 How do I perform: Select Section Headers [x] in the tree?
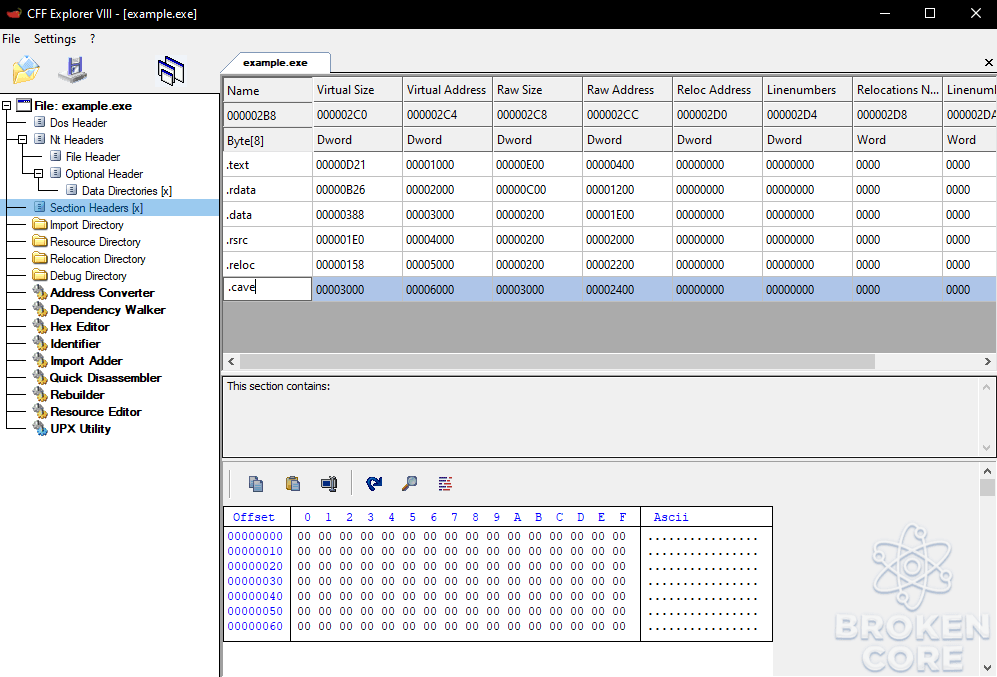pos(96,208)
